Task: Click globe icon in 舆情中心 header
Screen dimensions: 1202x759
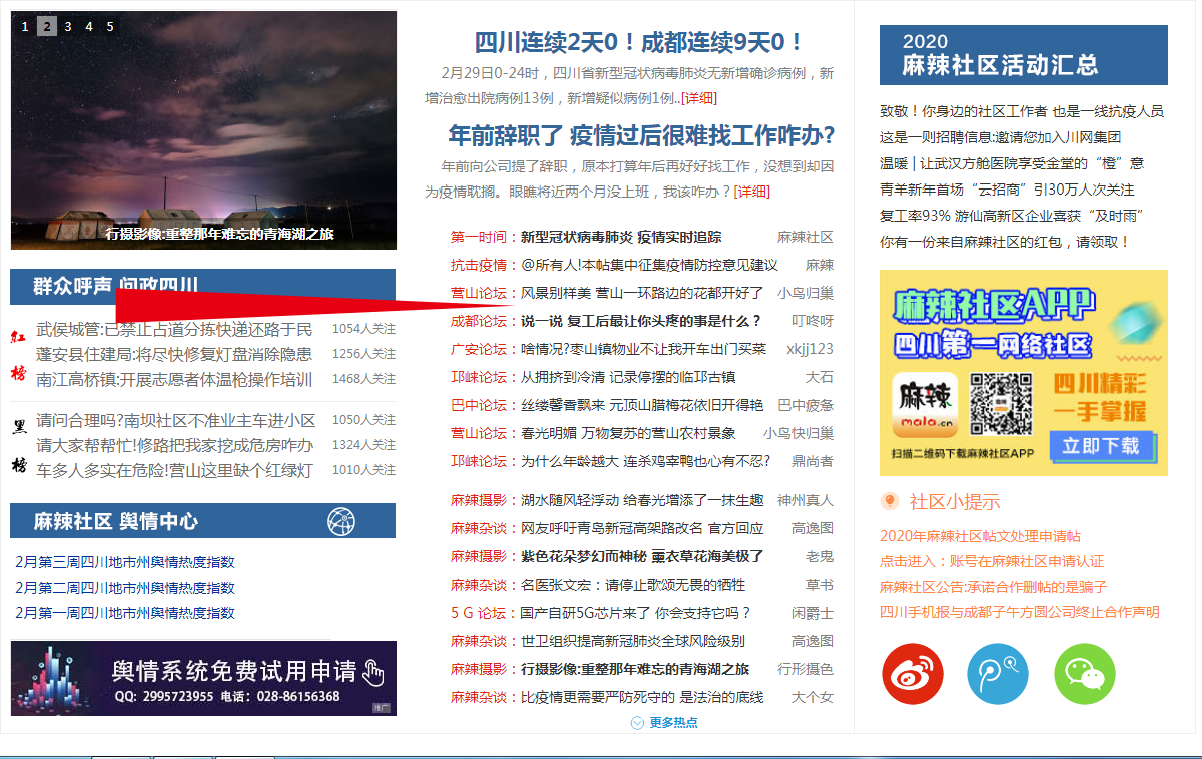Action: point(341,521)
